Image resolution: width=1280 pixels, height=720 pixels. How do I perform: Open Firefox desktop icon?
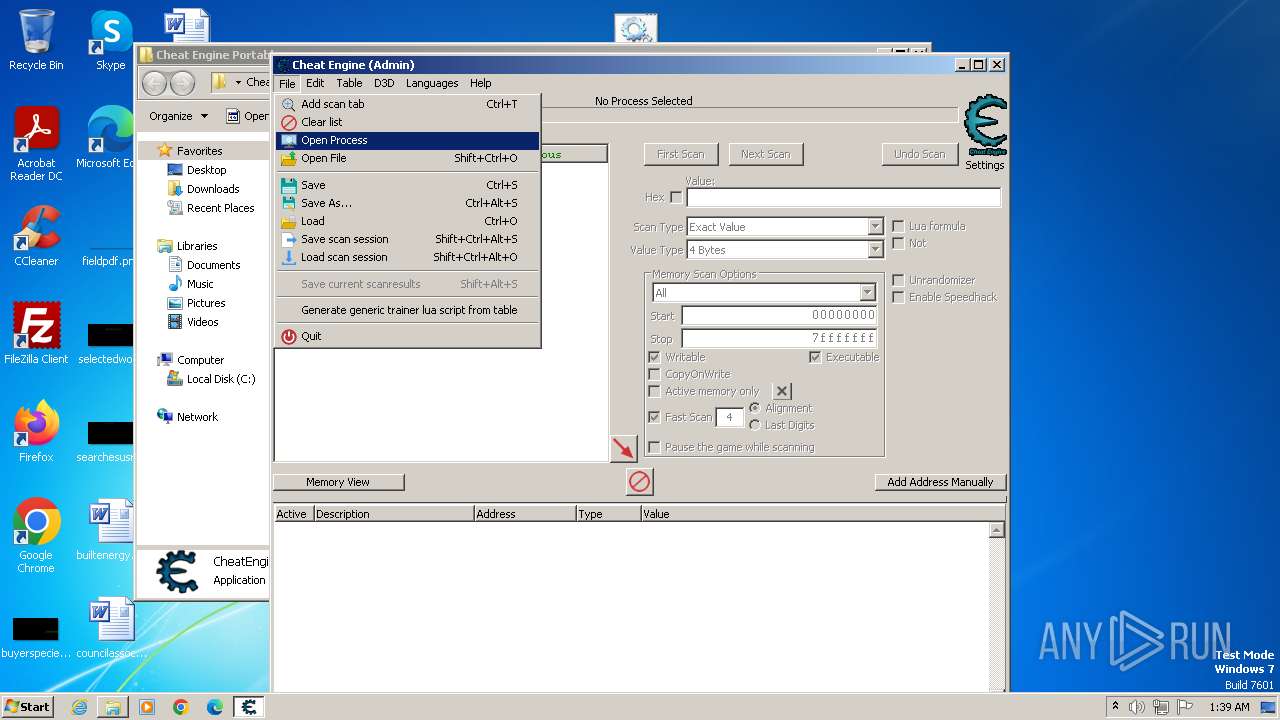coord(36,432)
